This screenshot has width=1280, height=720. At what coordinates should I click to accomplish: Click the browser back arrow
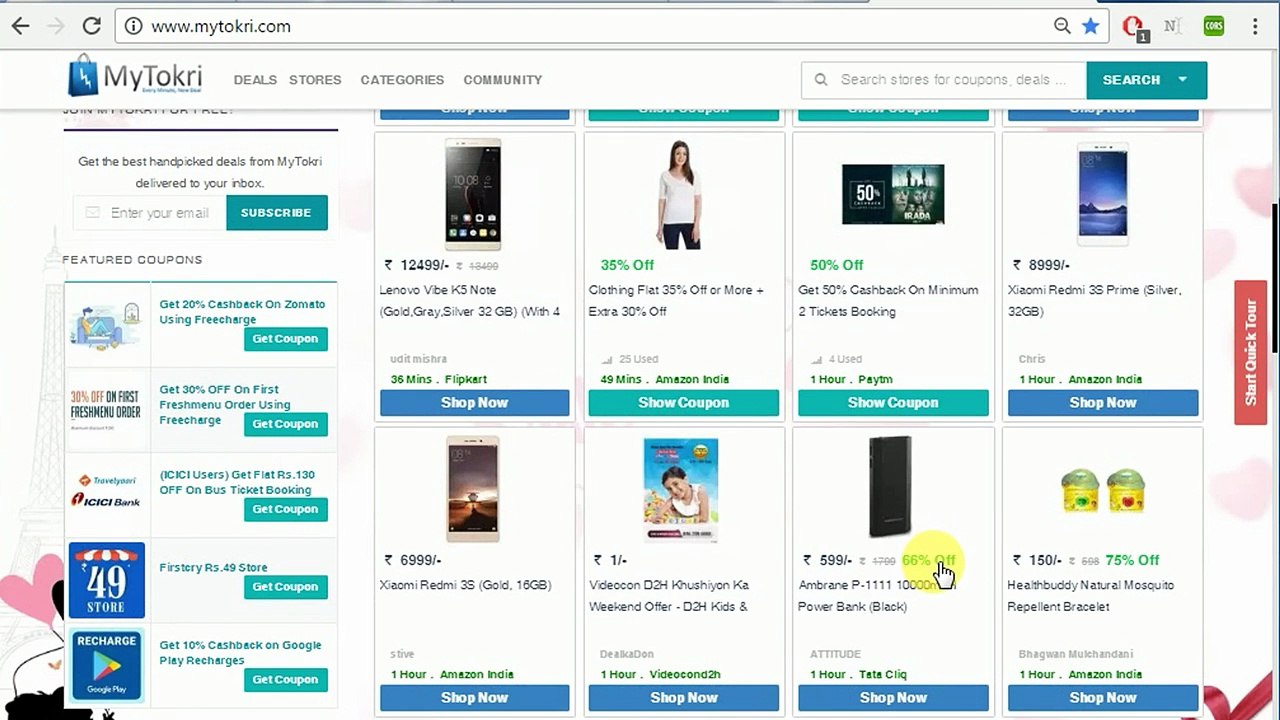click(20, 26)
